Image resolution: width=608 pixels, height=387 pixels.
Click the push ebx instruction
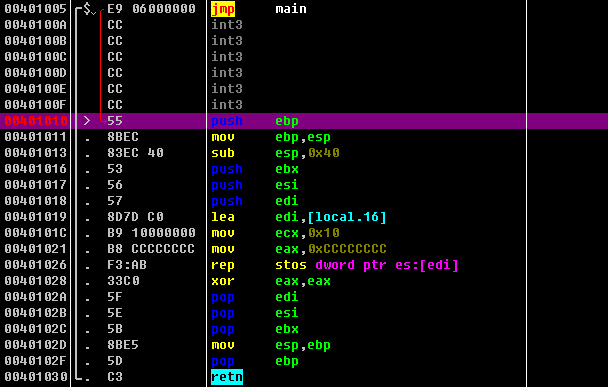click(255, 169)
